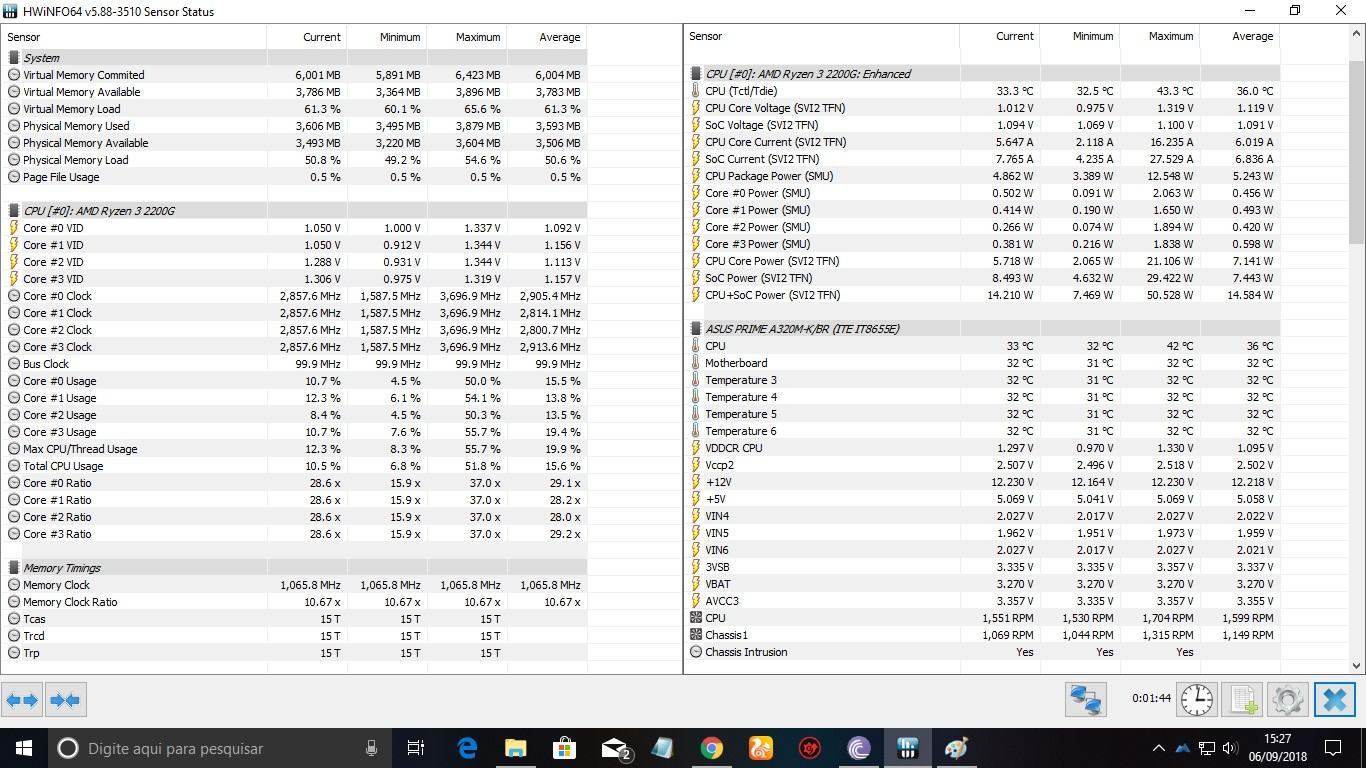The width and height of the screenshot is (1366, 768).
Task: Launch Google Chrome from taskbar
Action: [711, 748]
